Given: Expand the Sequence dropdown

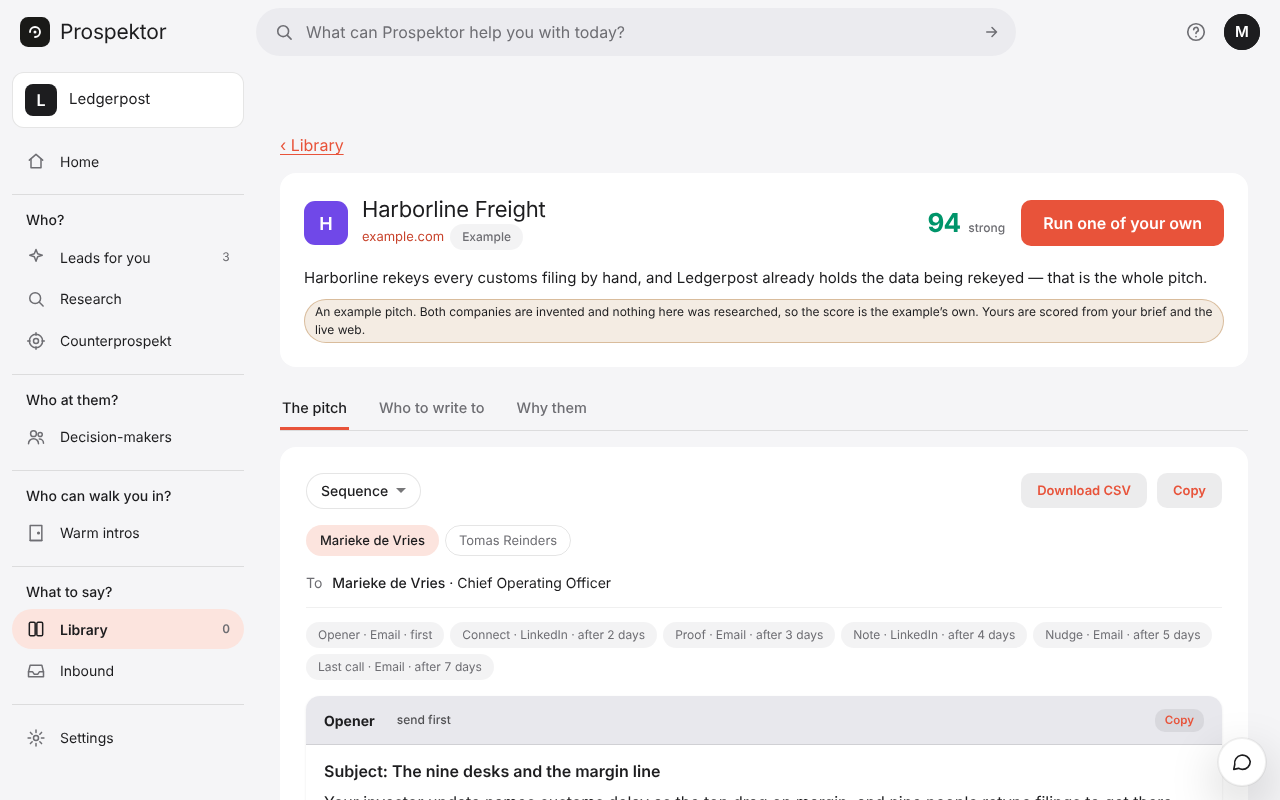Looking at the screenshot, I should [363, 491].
